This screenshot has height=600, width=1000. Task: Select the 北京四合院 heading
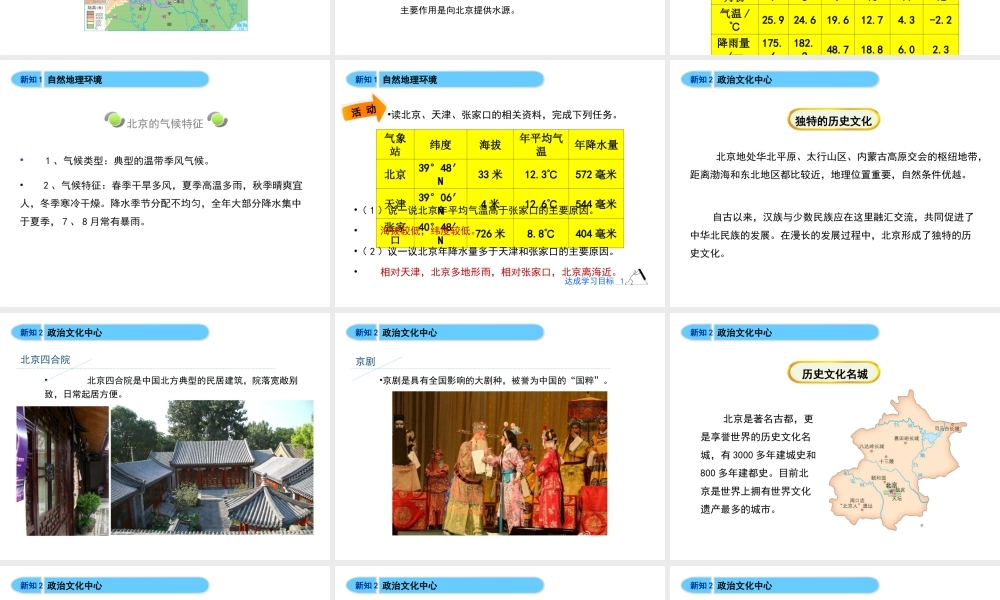45,360
